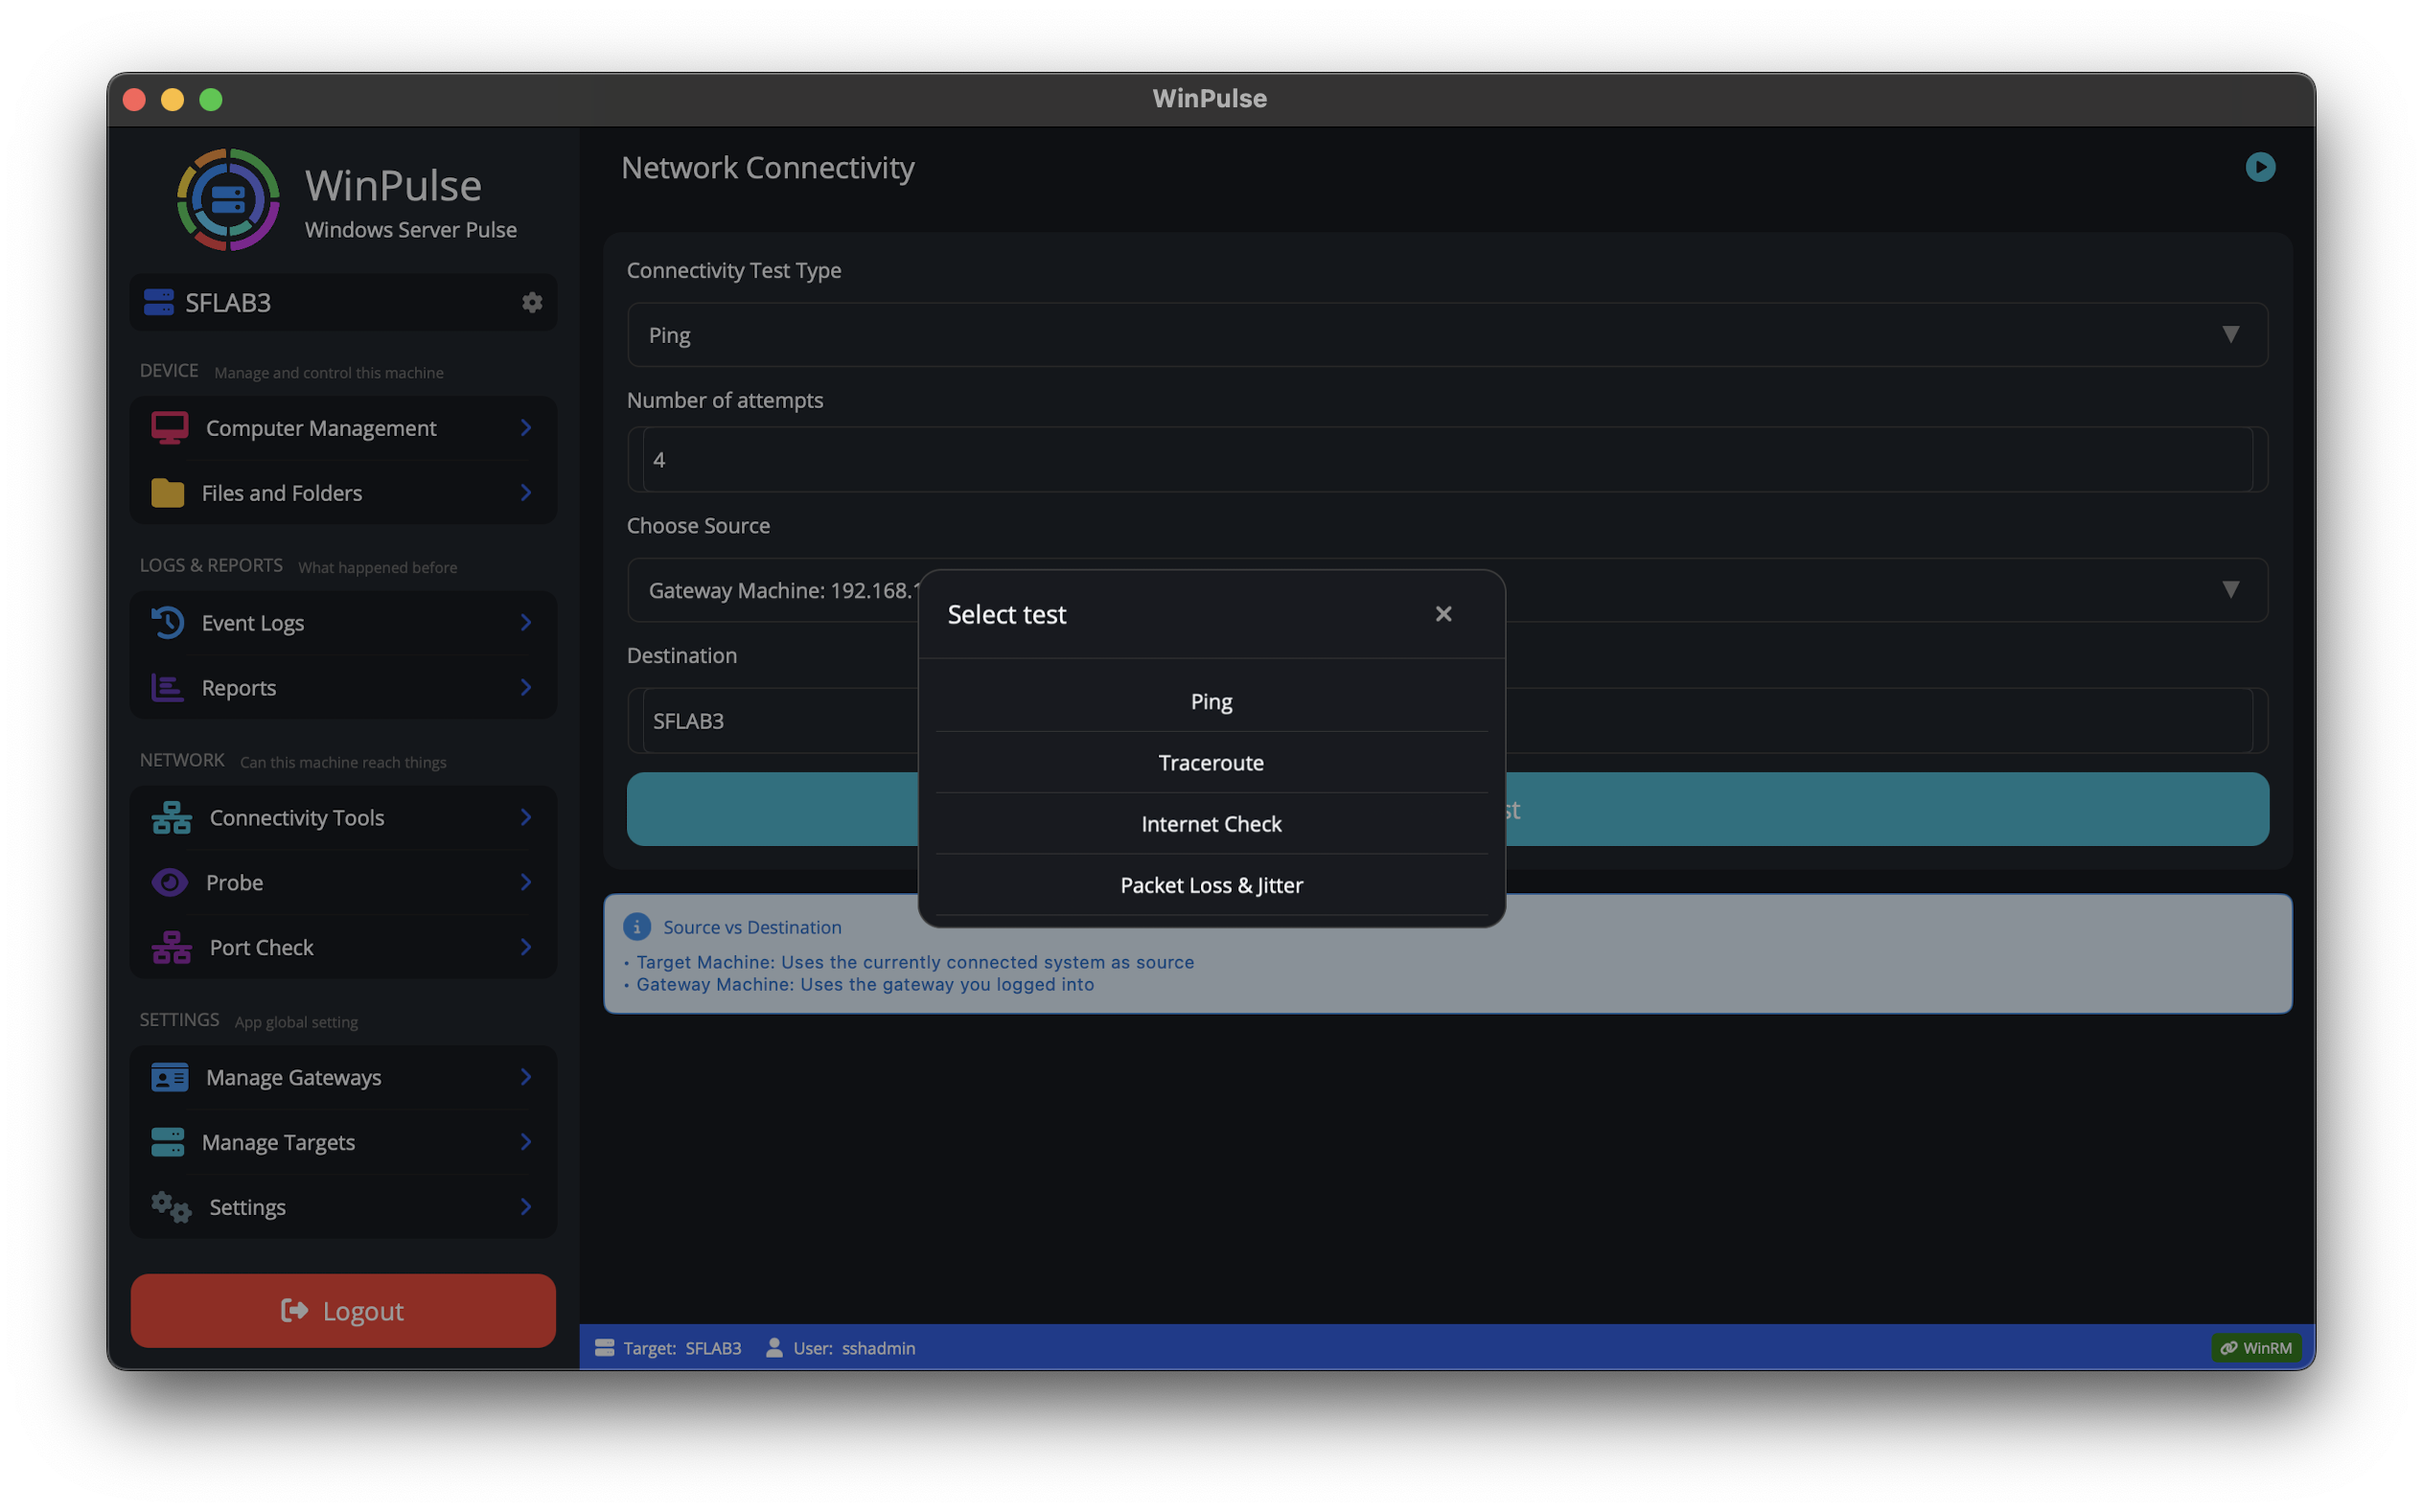Click the WinRM status badge
Viewport: 2423px width, 1512px height.
(x=2255, y=1348)
